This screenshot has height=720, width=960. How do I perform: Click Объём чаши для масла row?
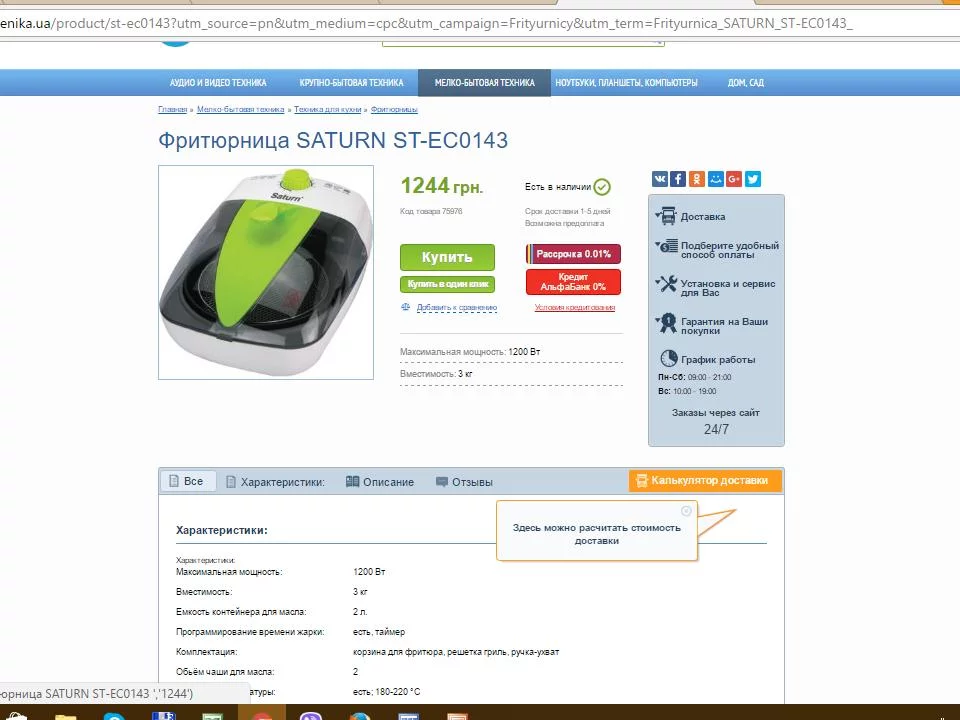tap(267, 672)
